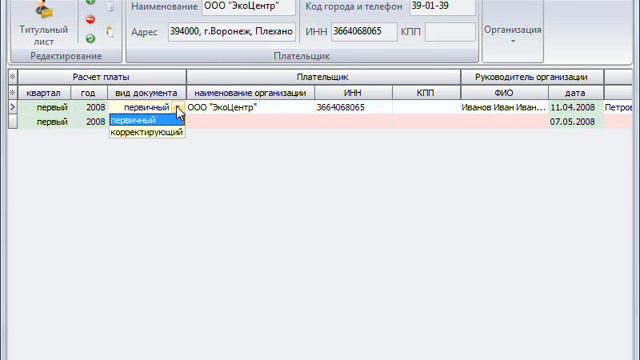Focus the Код города и телефон field
Screen dimensions: 640x360
[442, 7]
